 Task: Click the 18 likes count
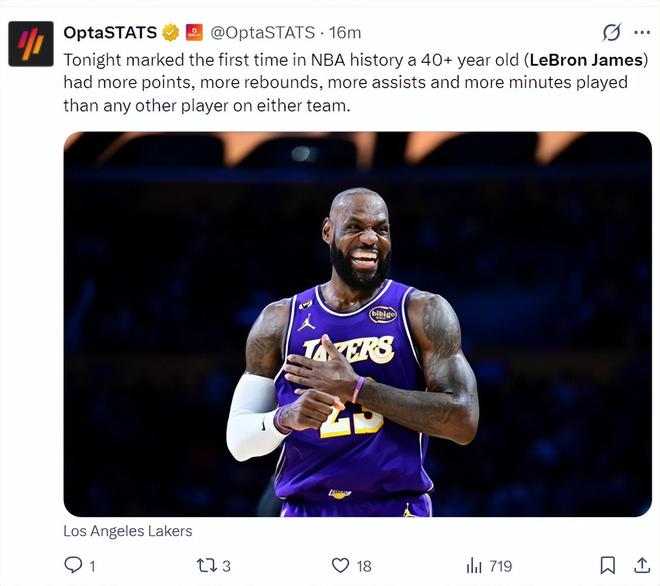point(364,566)
